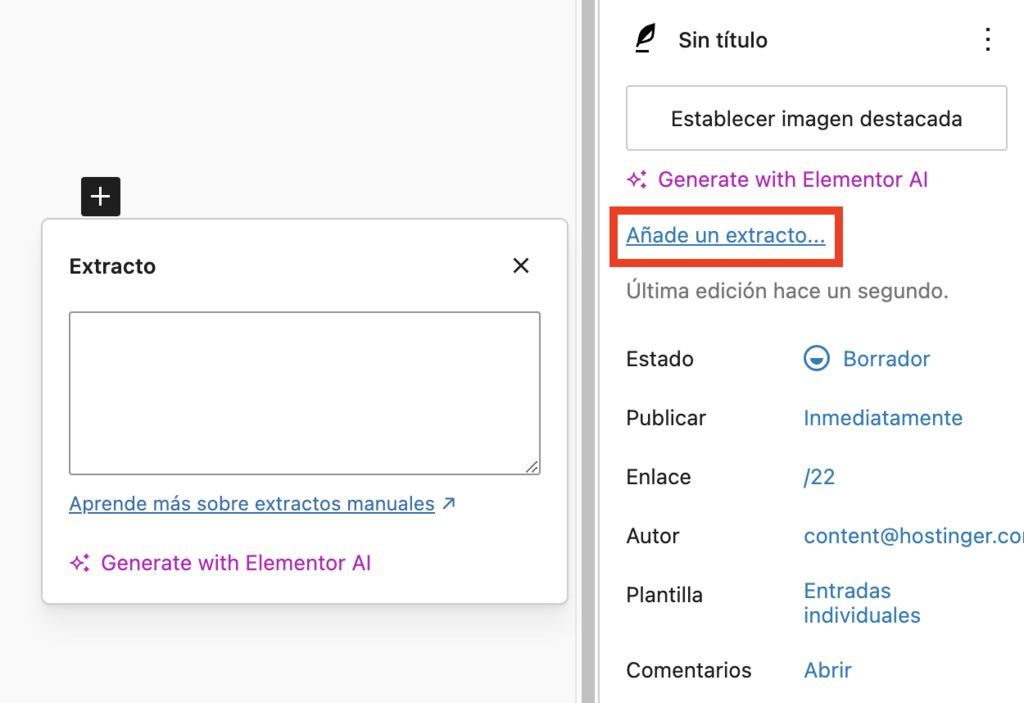The height and width of the screenshot is (703, 1024).
Task: Click the /22 permalink next to Enlace
Action: [x=819, y=477]
